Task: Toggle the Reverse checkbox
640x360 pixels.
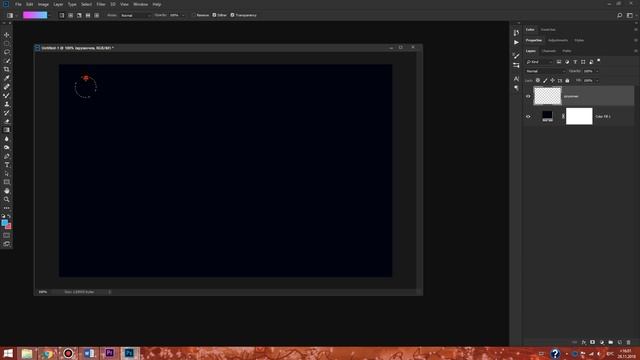Action: click(194, 15)
